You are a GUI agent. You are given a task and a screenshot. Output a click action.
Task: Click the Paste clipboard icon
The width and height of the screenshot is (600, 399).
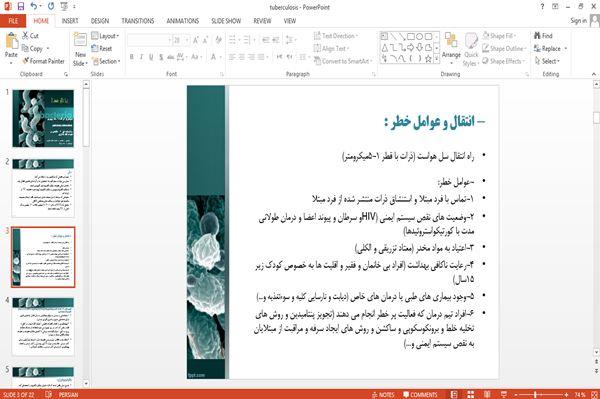point(11,41)
